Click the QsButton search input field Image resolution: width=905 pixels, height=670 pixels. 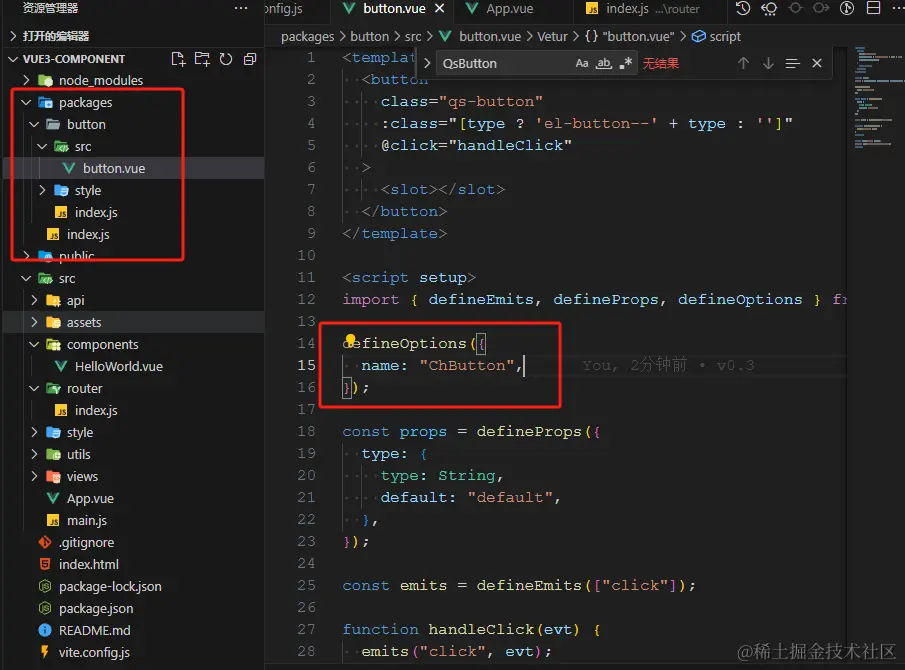tap(505, 63)
